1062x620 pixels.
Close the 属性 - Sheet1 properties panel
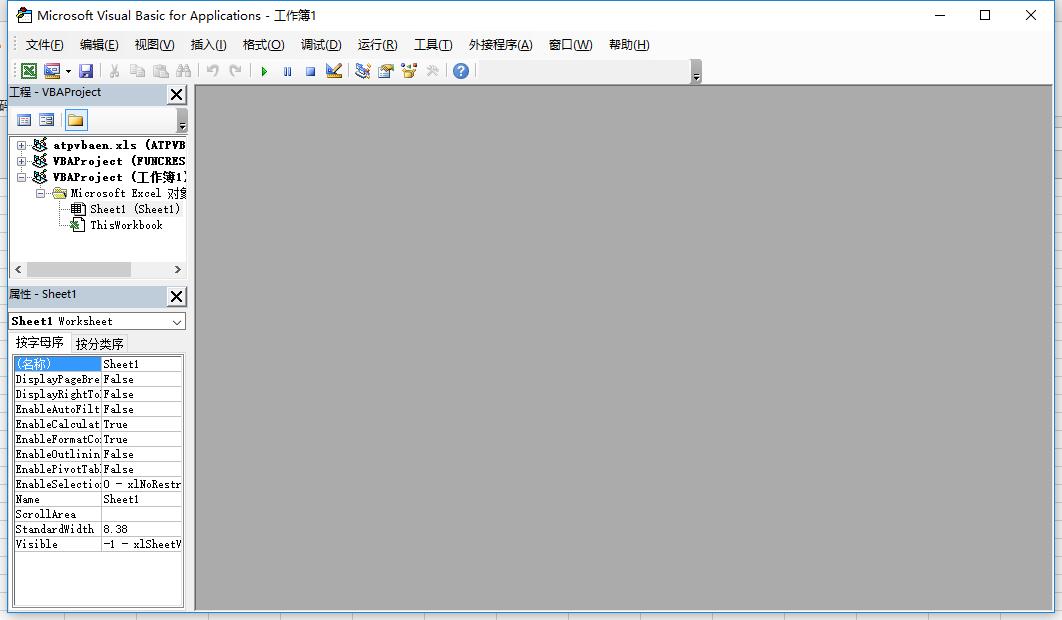coord(176,296)
